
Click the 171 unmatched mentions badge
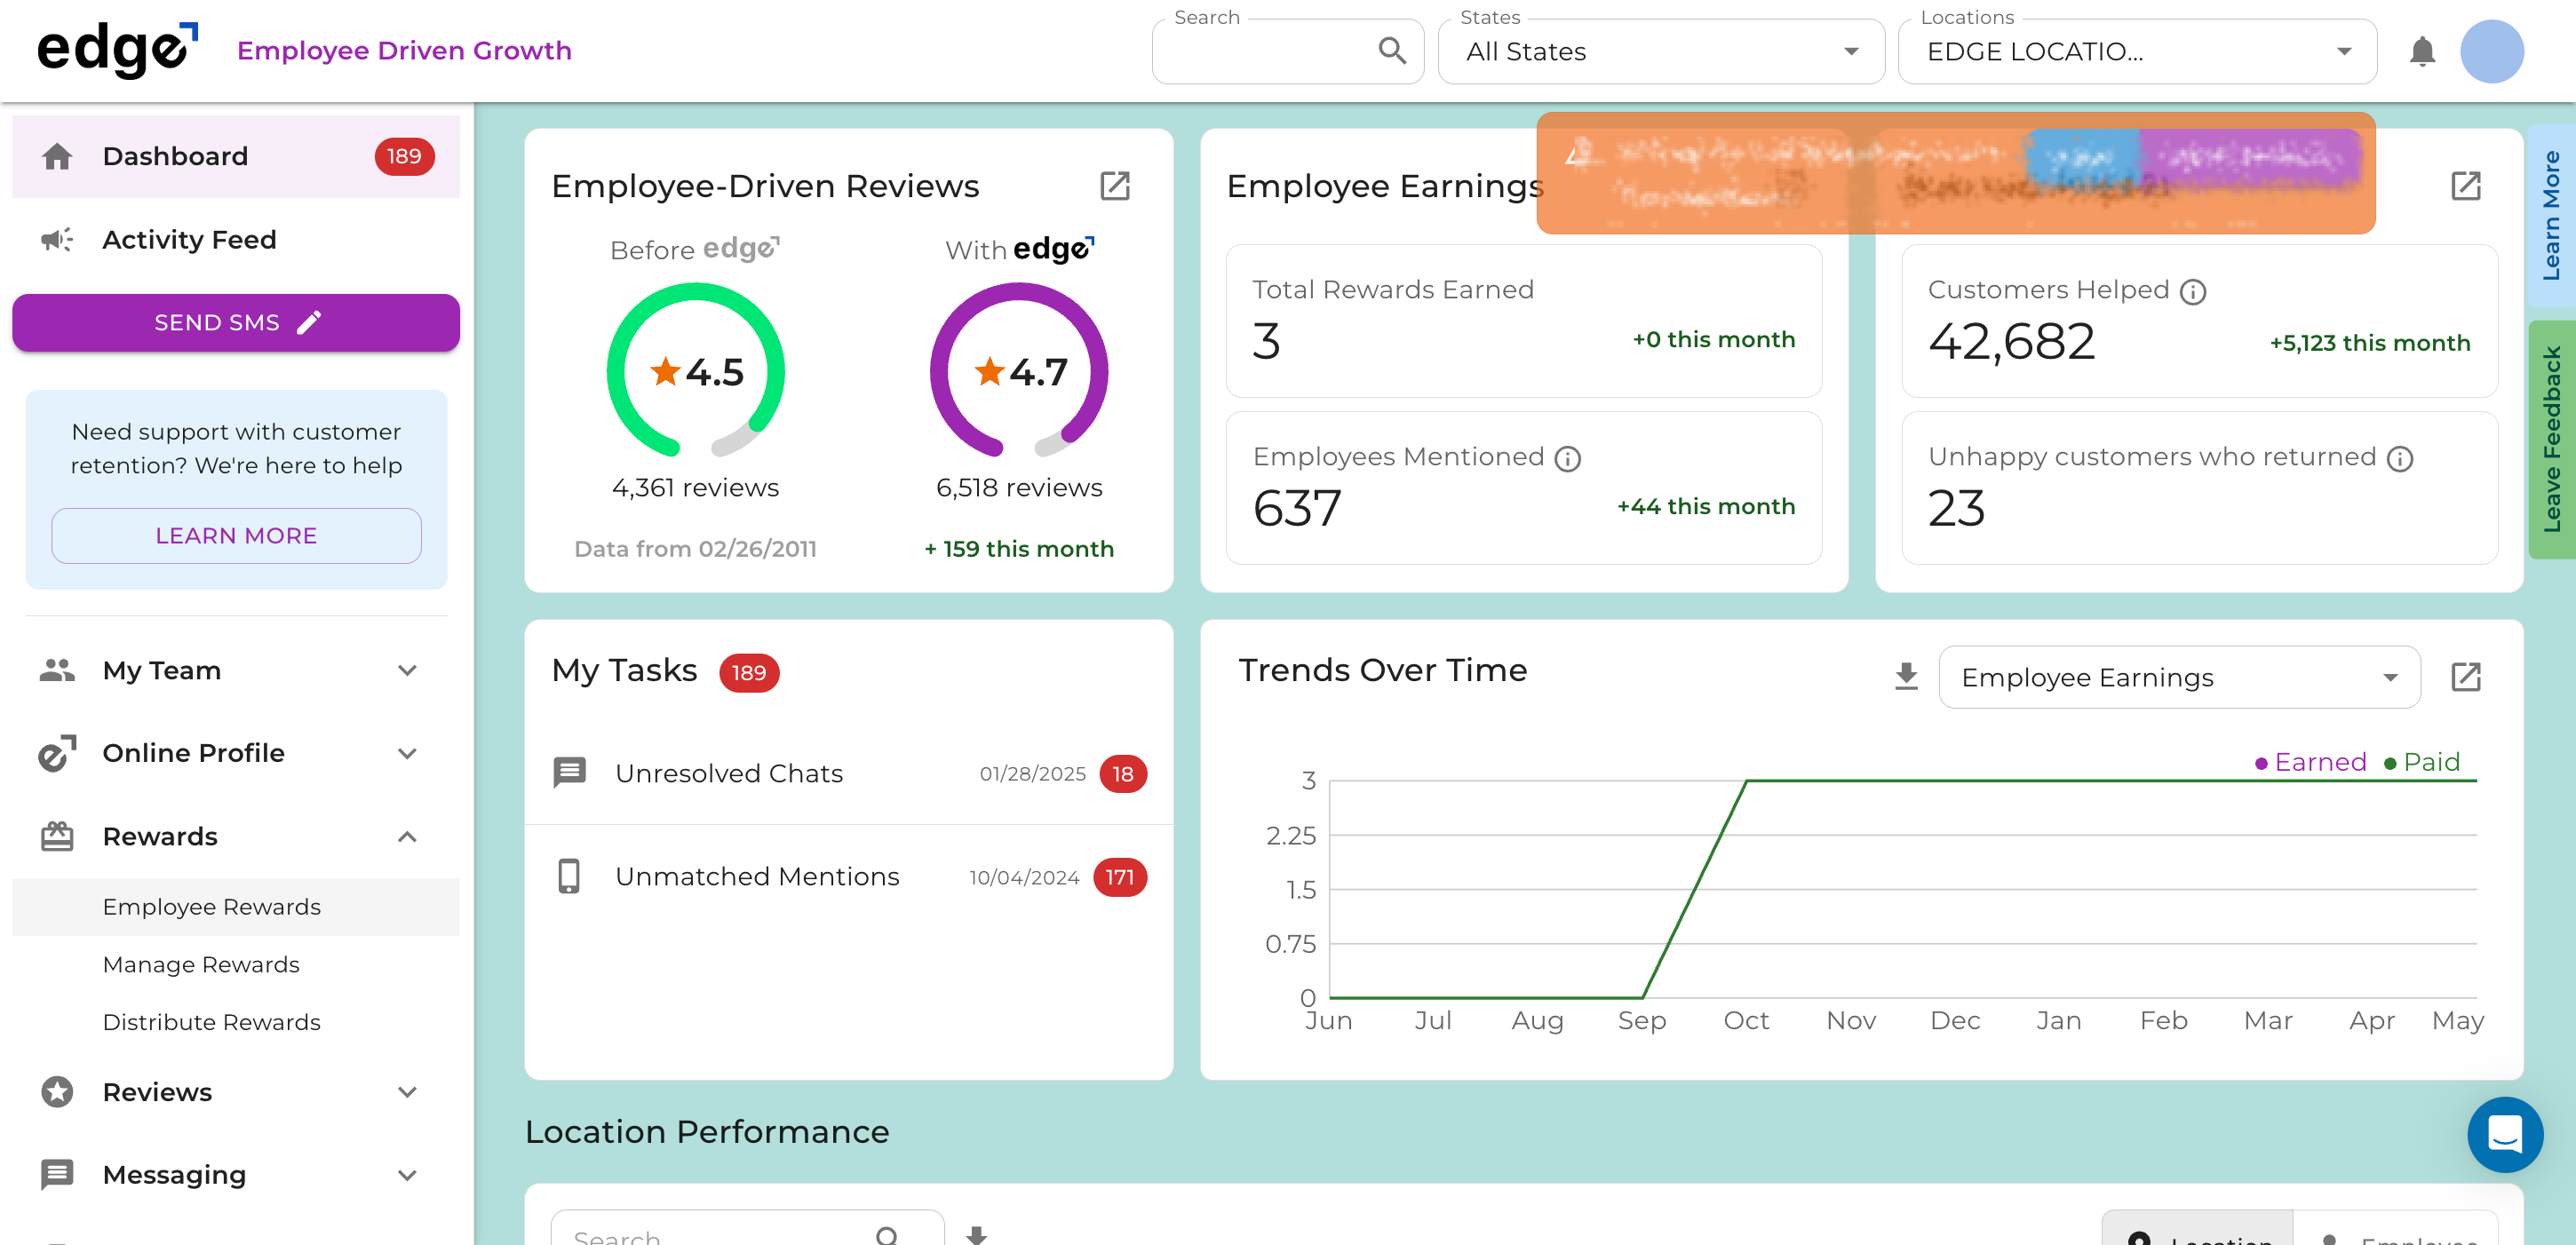[x=1120, y=877]
